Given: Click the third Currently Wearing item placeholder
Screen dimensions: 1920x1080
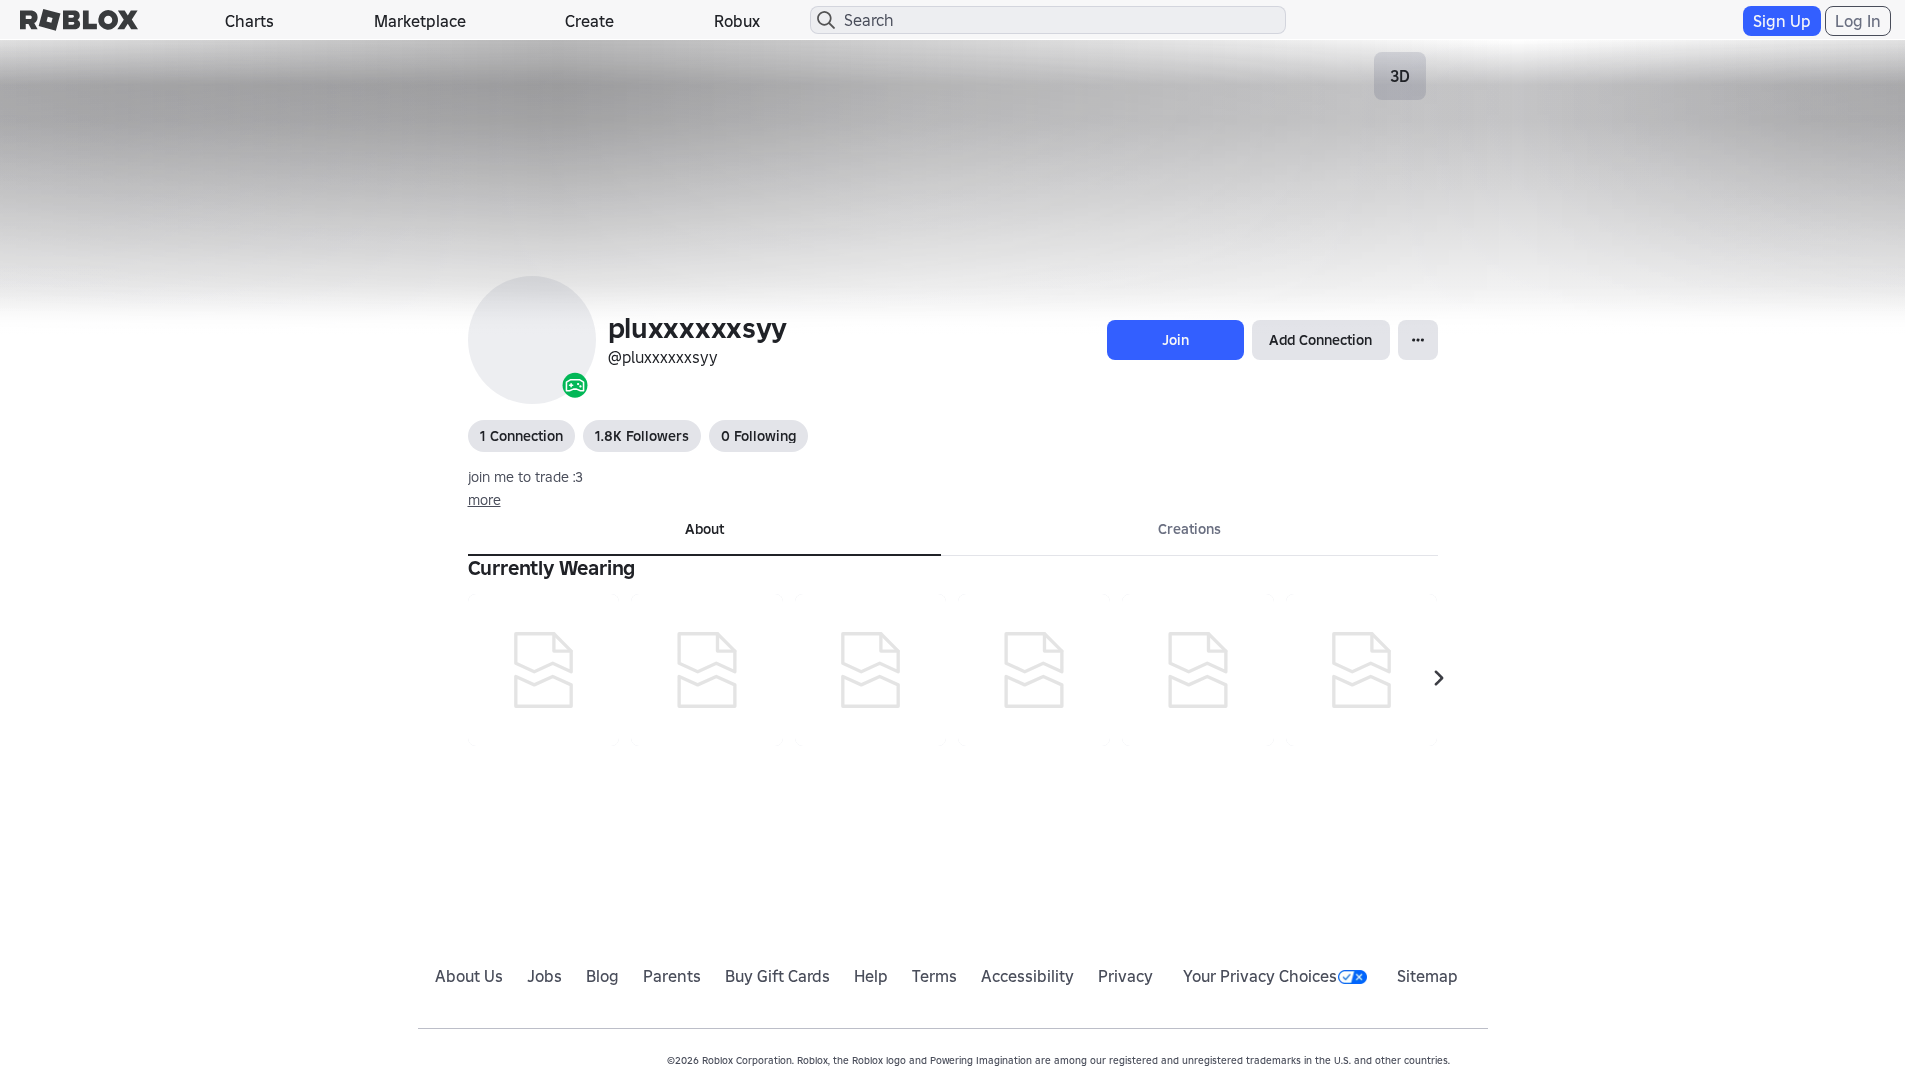Looking at the screenshot, I should (x=870, y=670).
